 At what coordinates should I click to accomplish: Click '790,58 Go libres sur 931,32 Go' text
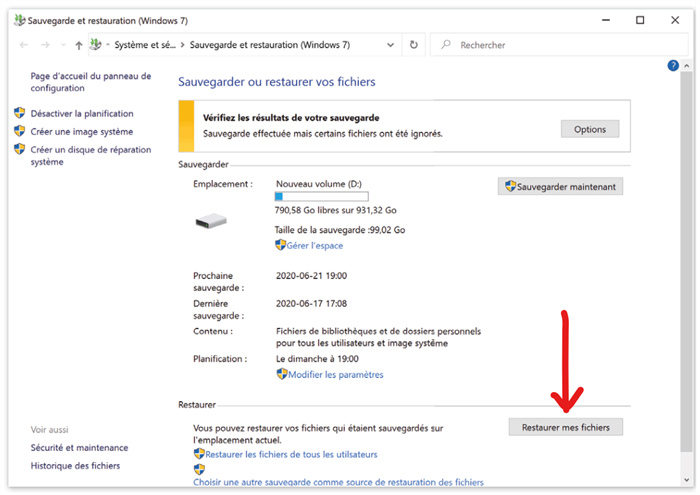tap(335, 210)
